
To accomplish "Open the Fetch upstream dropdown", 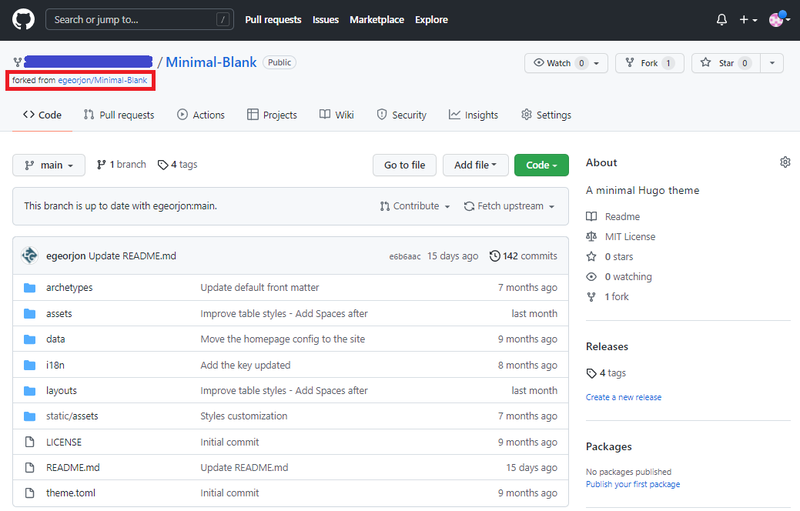I will click(x=509, y=206).
